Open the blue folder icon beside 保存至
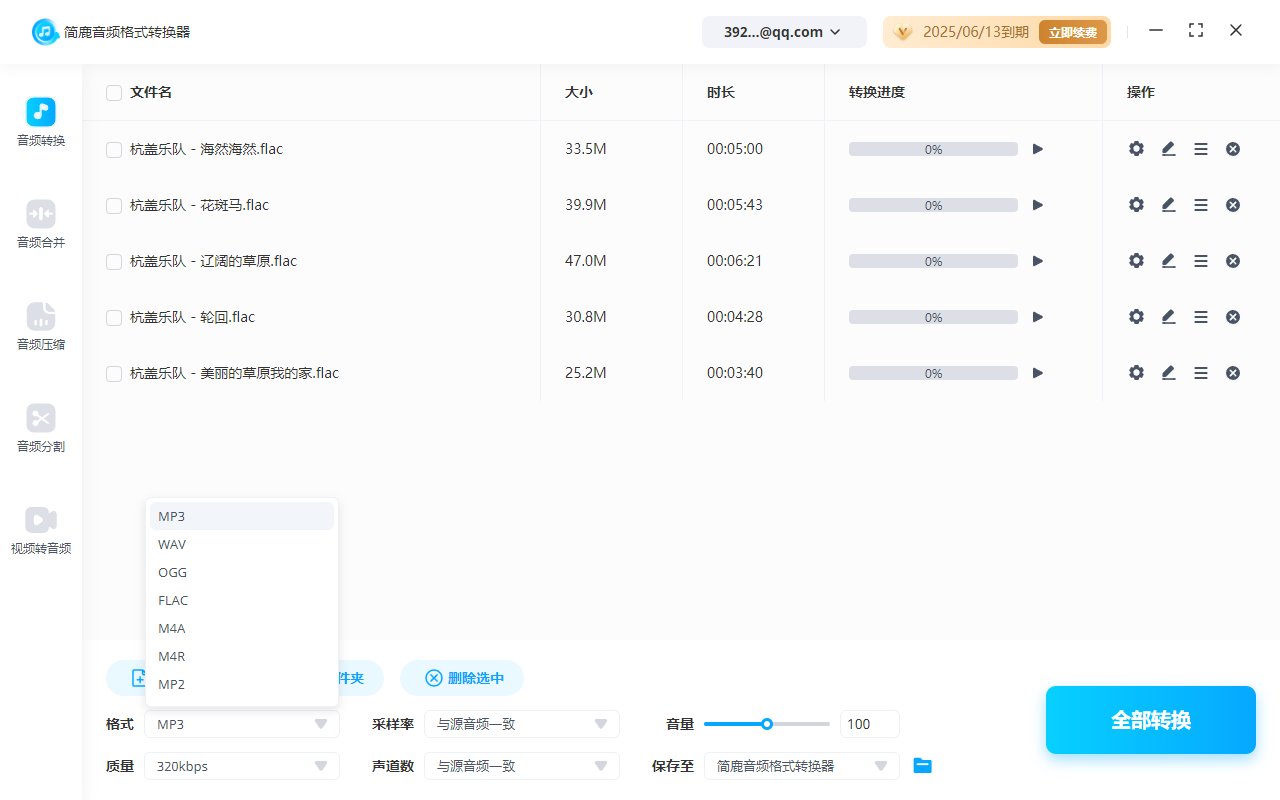 click(922, 765)
